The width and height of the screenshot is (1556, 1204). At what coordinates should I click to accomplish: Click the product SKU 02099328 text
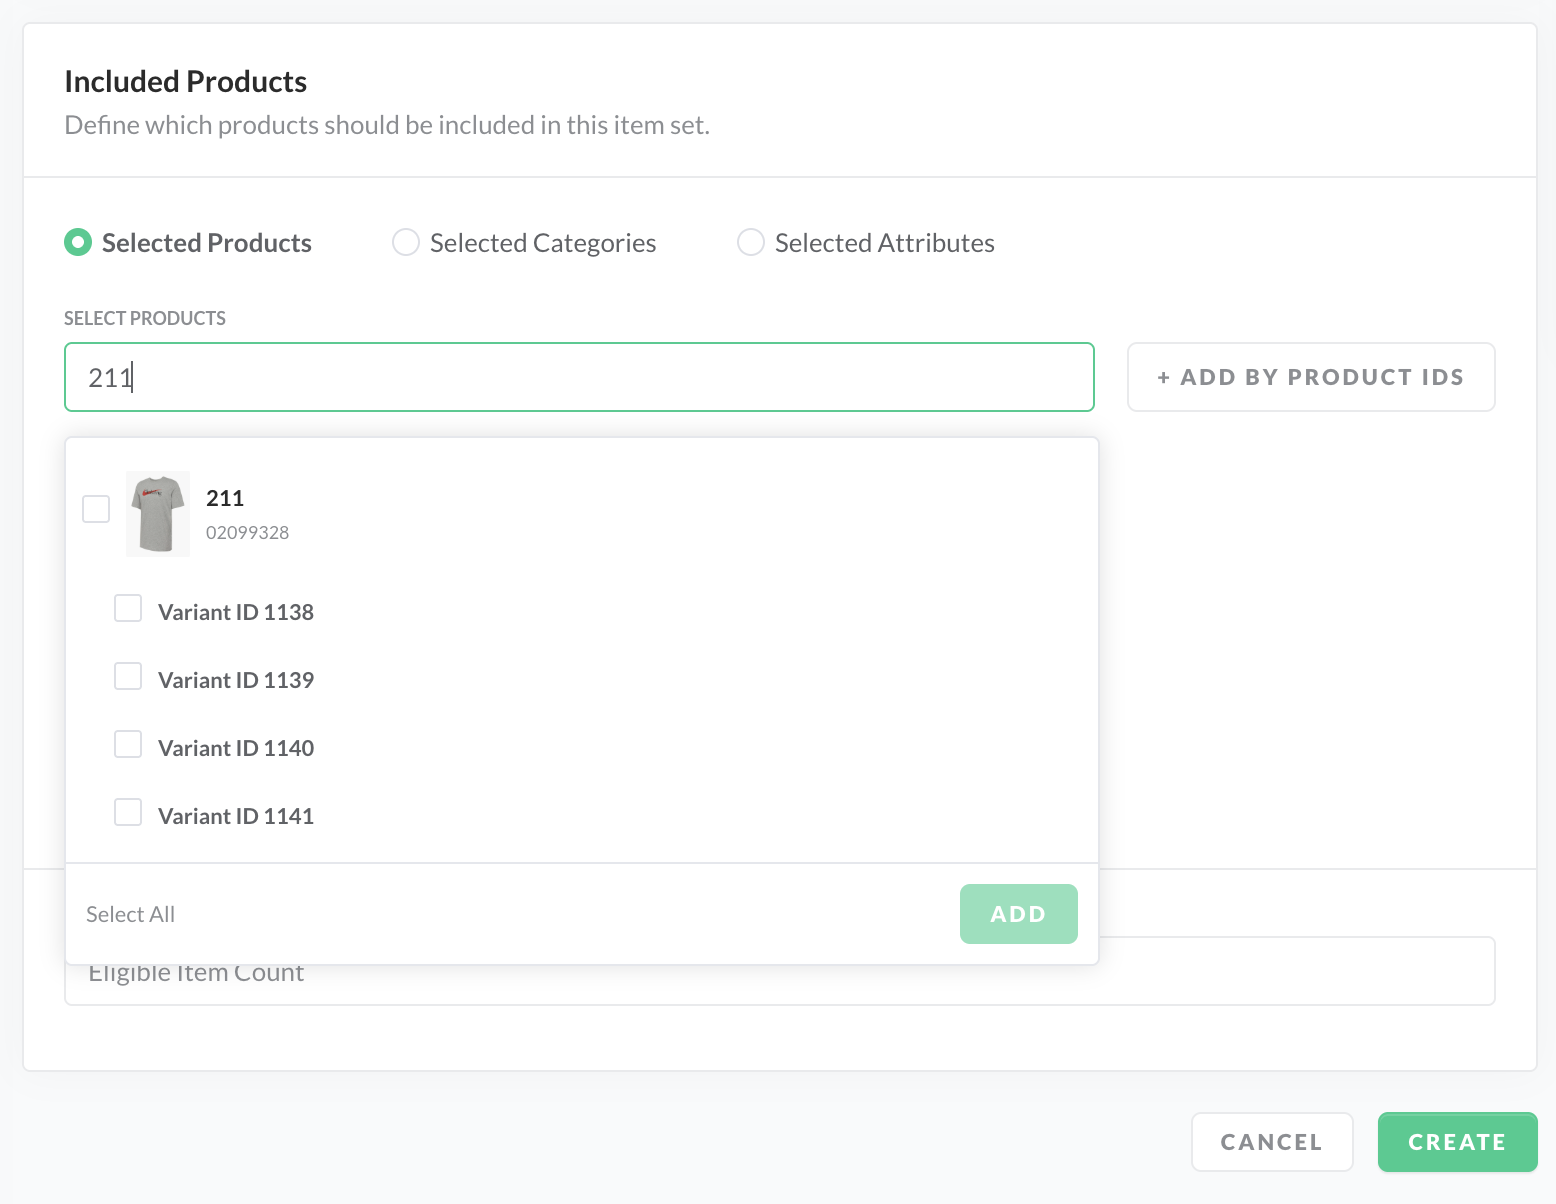[x=247, y=533]
